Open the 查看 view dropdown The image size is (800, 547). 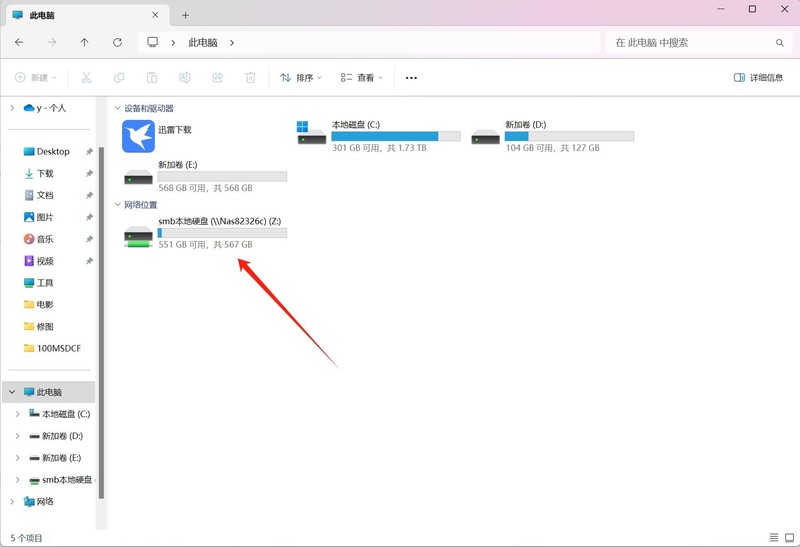362,78
